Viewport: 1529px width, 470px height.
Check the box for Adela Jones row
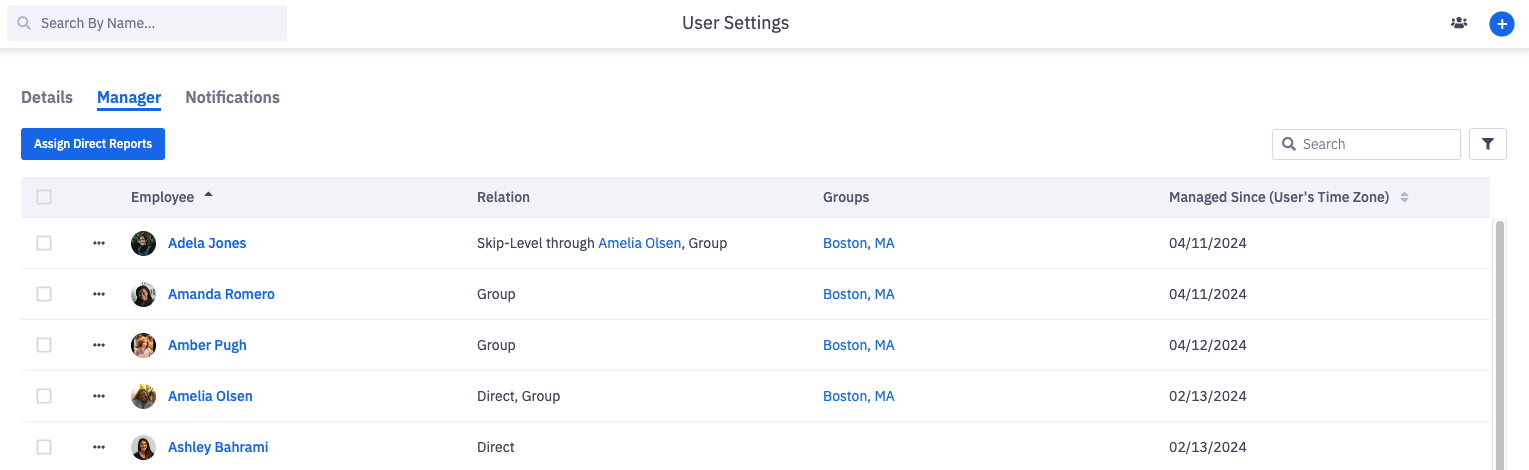(44, 243)
